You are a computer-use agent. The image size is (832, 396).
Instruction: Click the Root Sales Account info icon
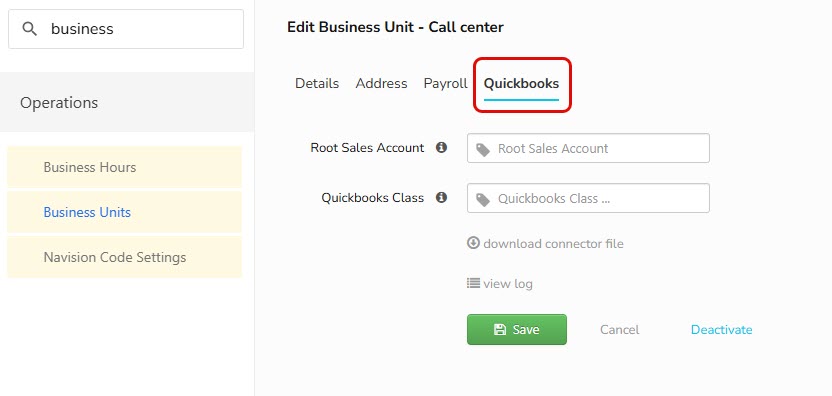(x=441, y=148)
